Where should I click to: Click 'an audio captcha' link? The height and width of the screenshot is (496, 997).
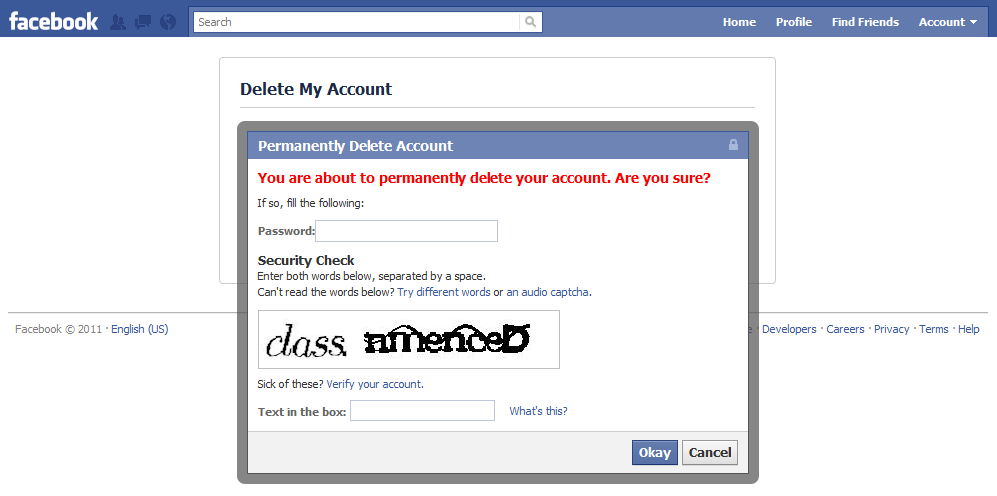click(x=548, y=292)
